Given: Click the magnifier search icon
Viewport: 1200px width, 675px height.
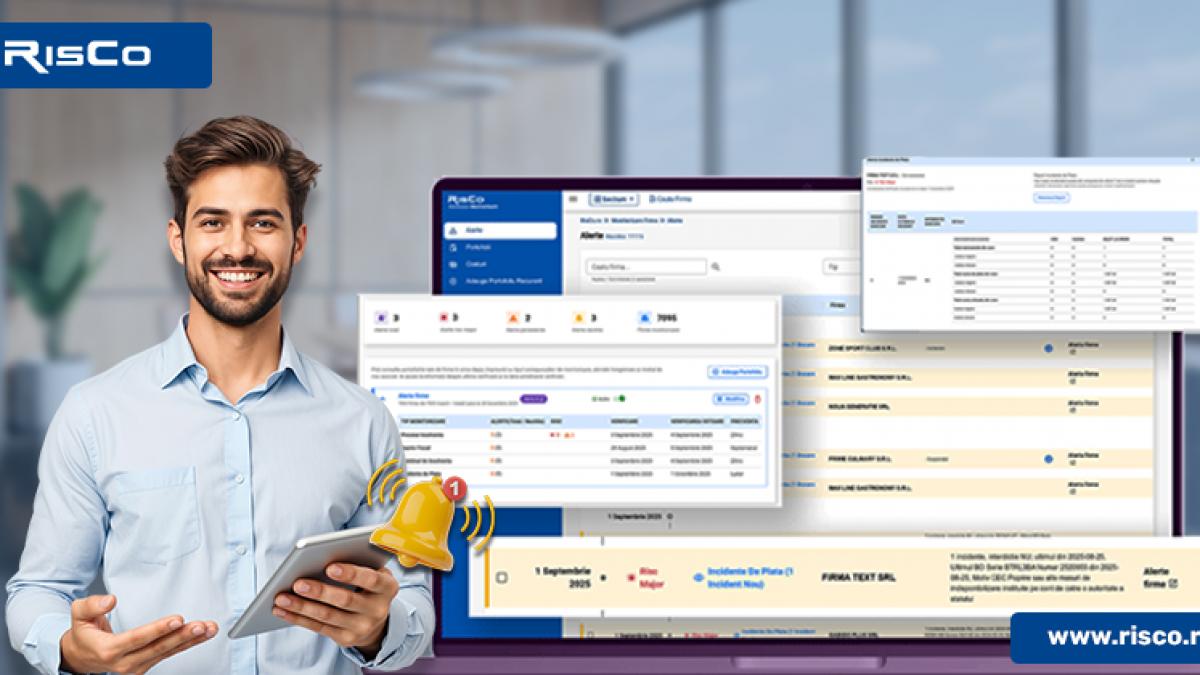Looking at the screenshot, I should tap(715, 267).
